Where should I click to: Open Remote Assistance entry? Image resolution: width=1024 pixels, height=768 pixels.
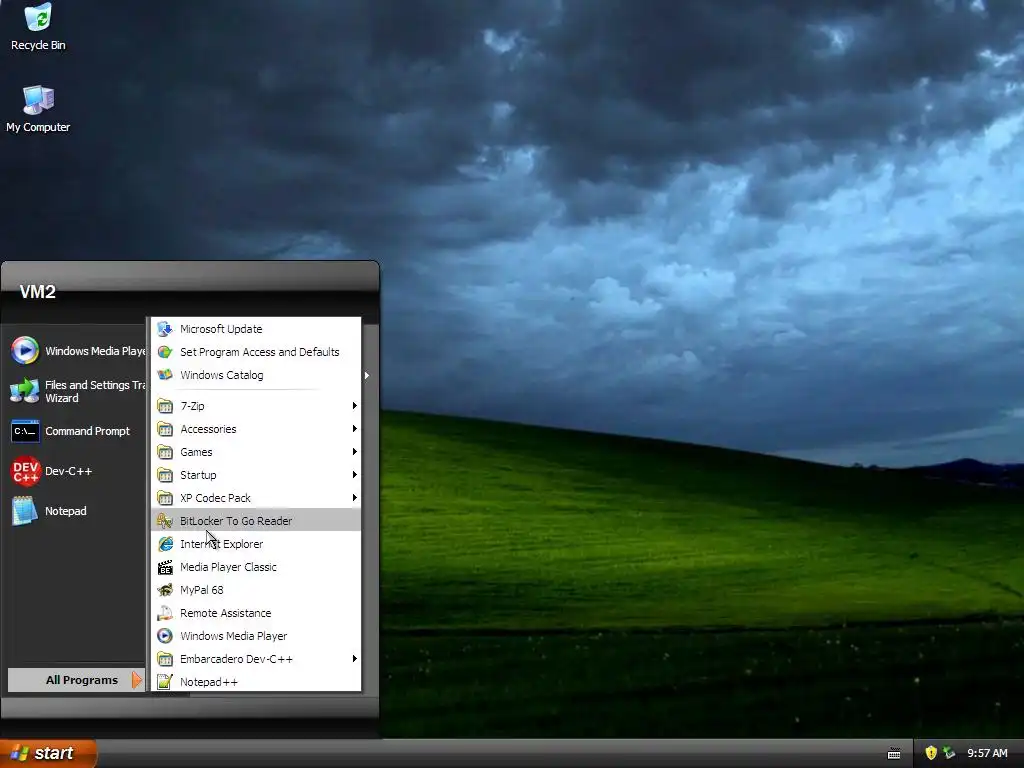coord(256,613)
